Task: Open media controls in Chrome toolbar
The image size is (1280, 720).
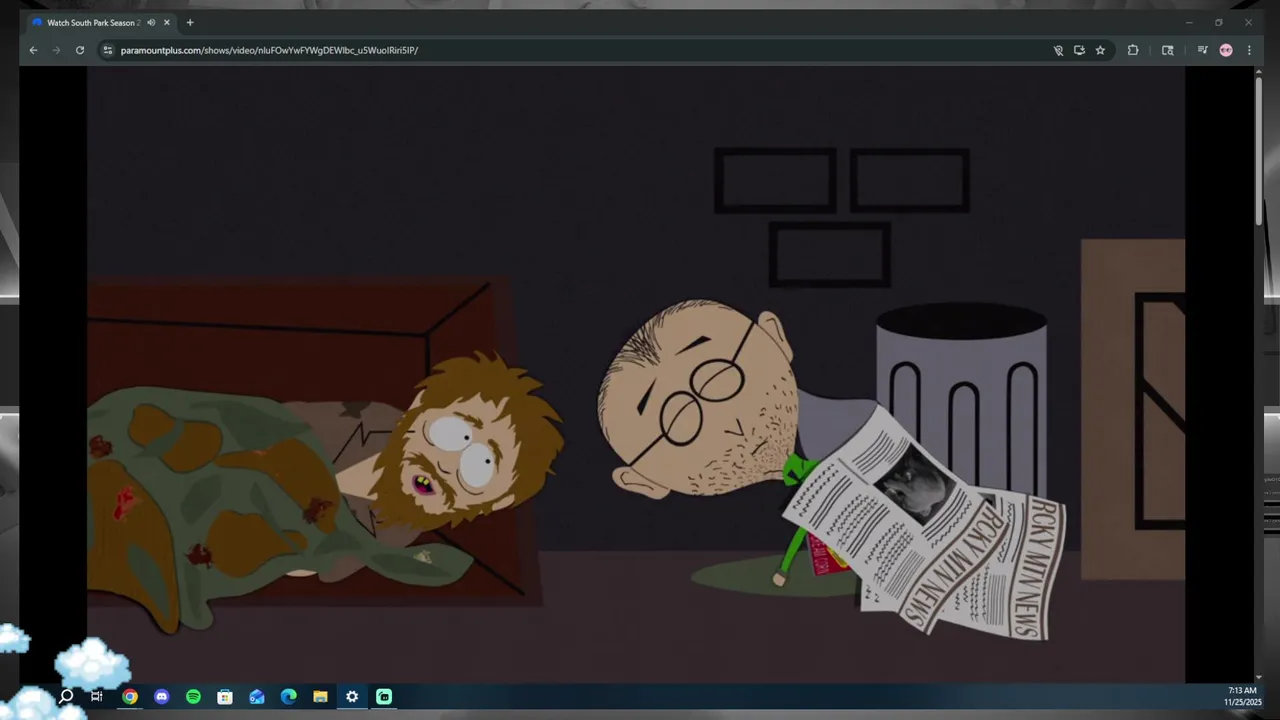Action: 1202,50
